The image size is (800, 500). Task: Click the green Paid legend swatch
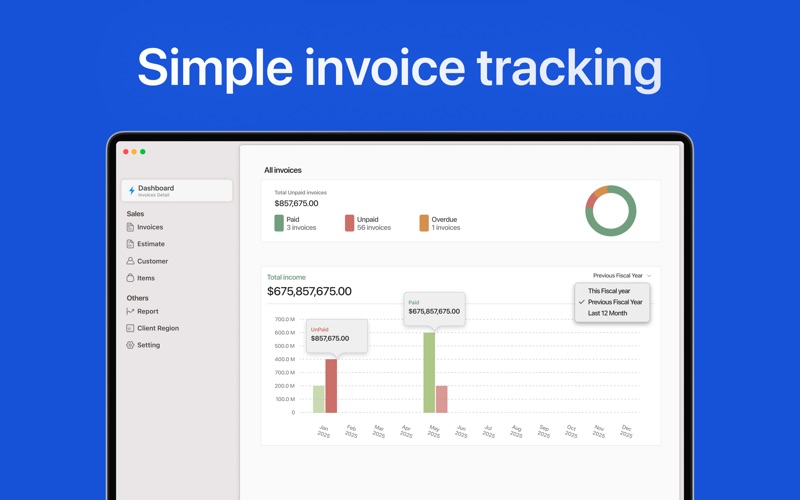point(279,223)
